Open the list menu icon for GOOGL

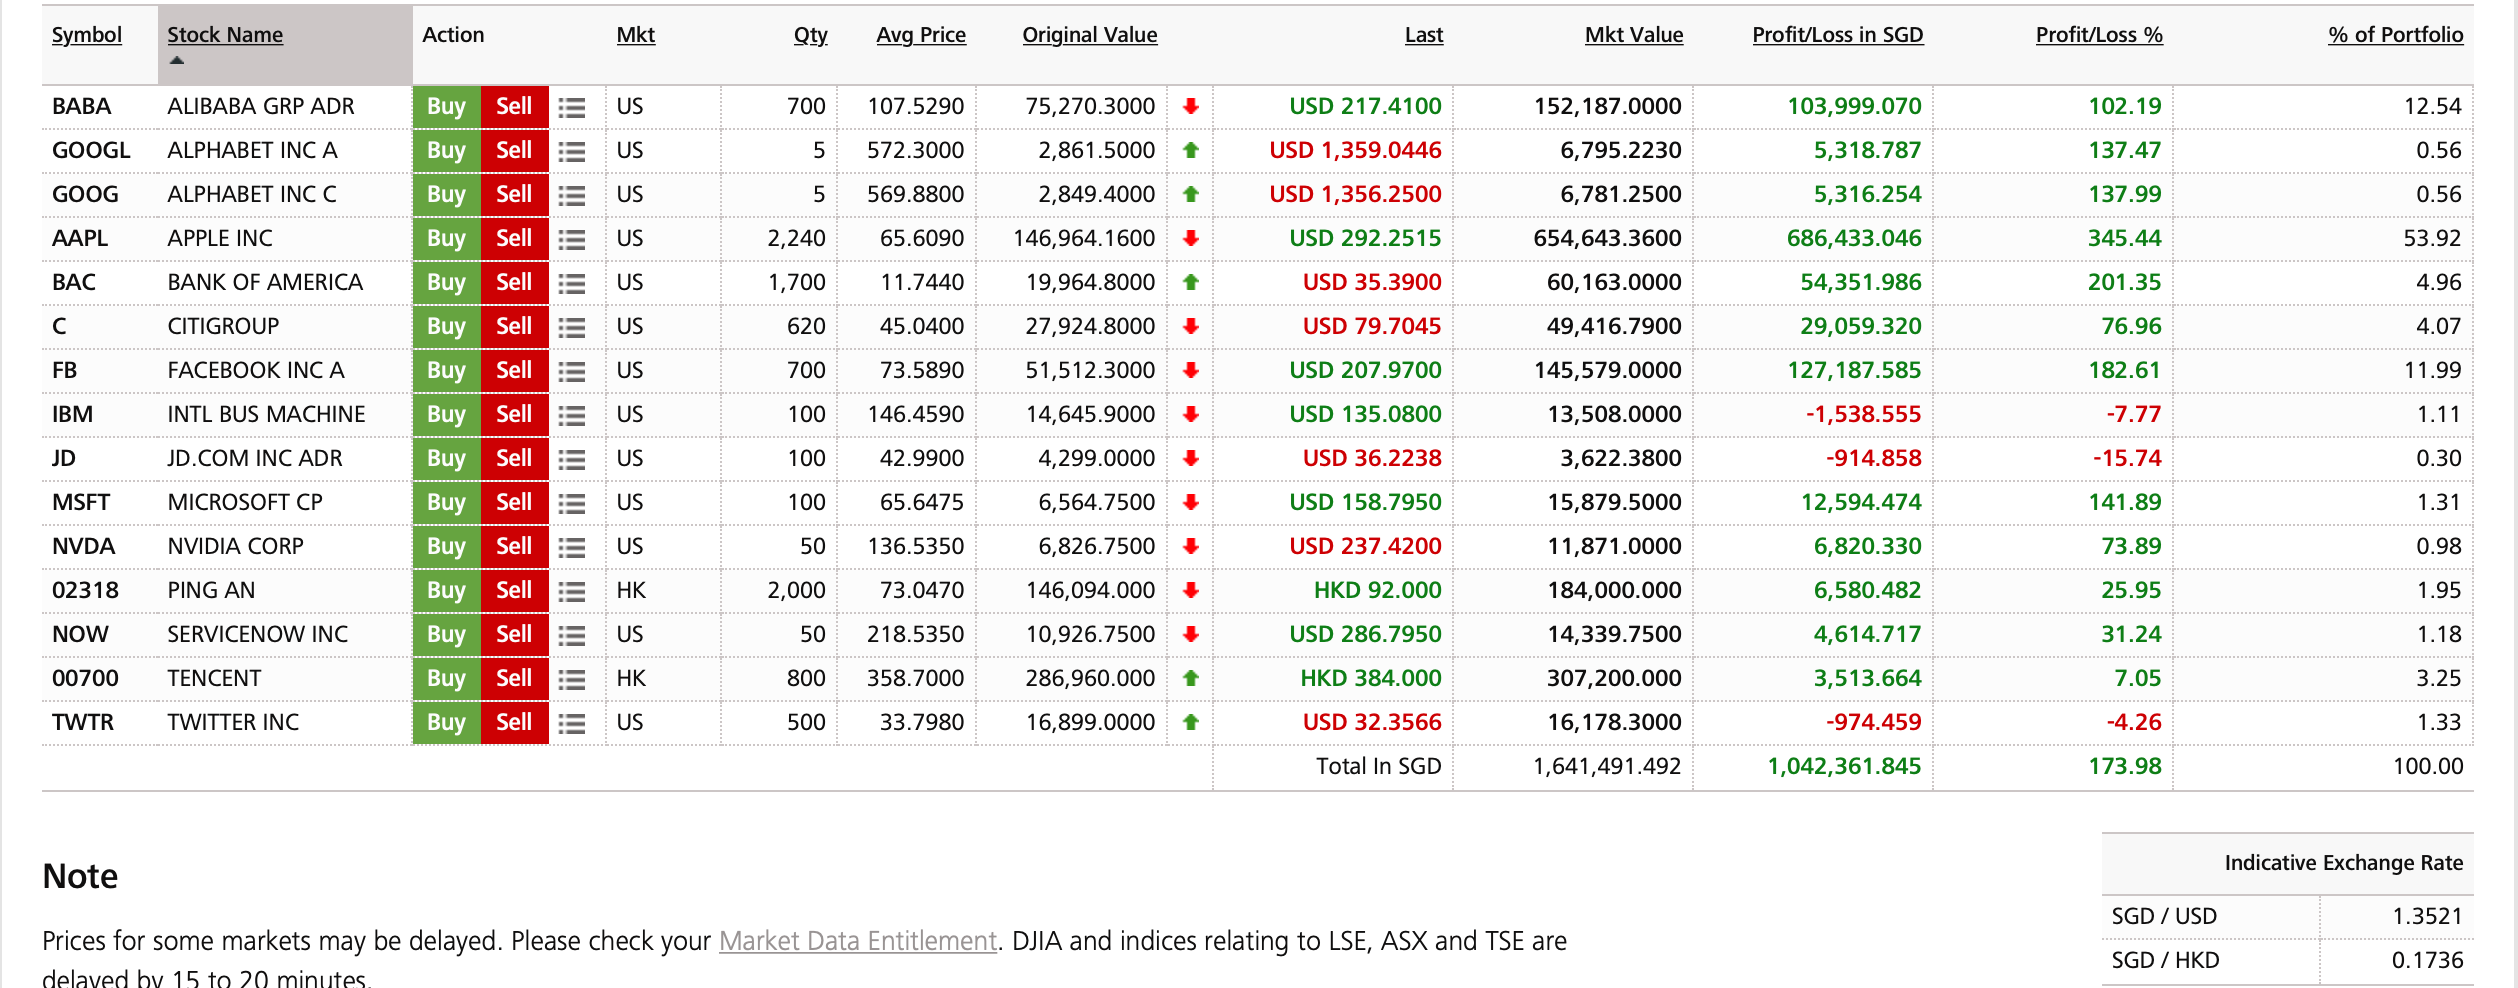572,151
